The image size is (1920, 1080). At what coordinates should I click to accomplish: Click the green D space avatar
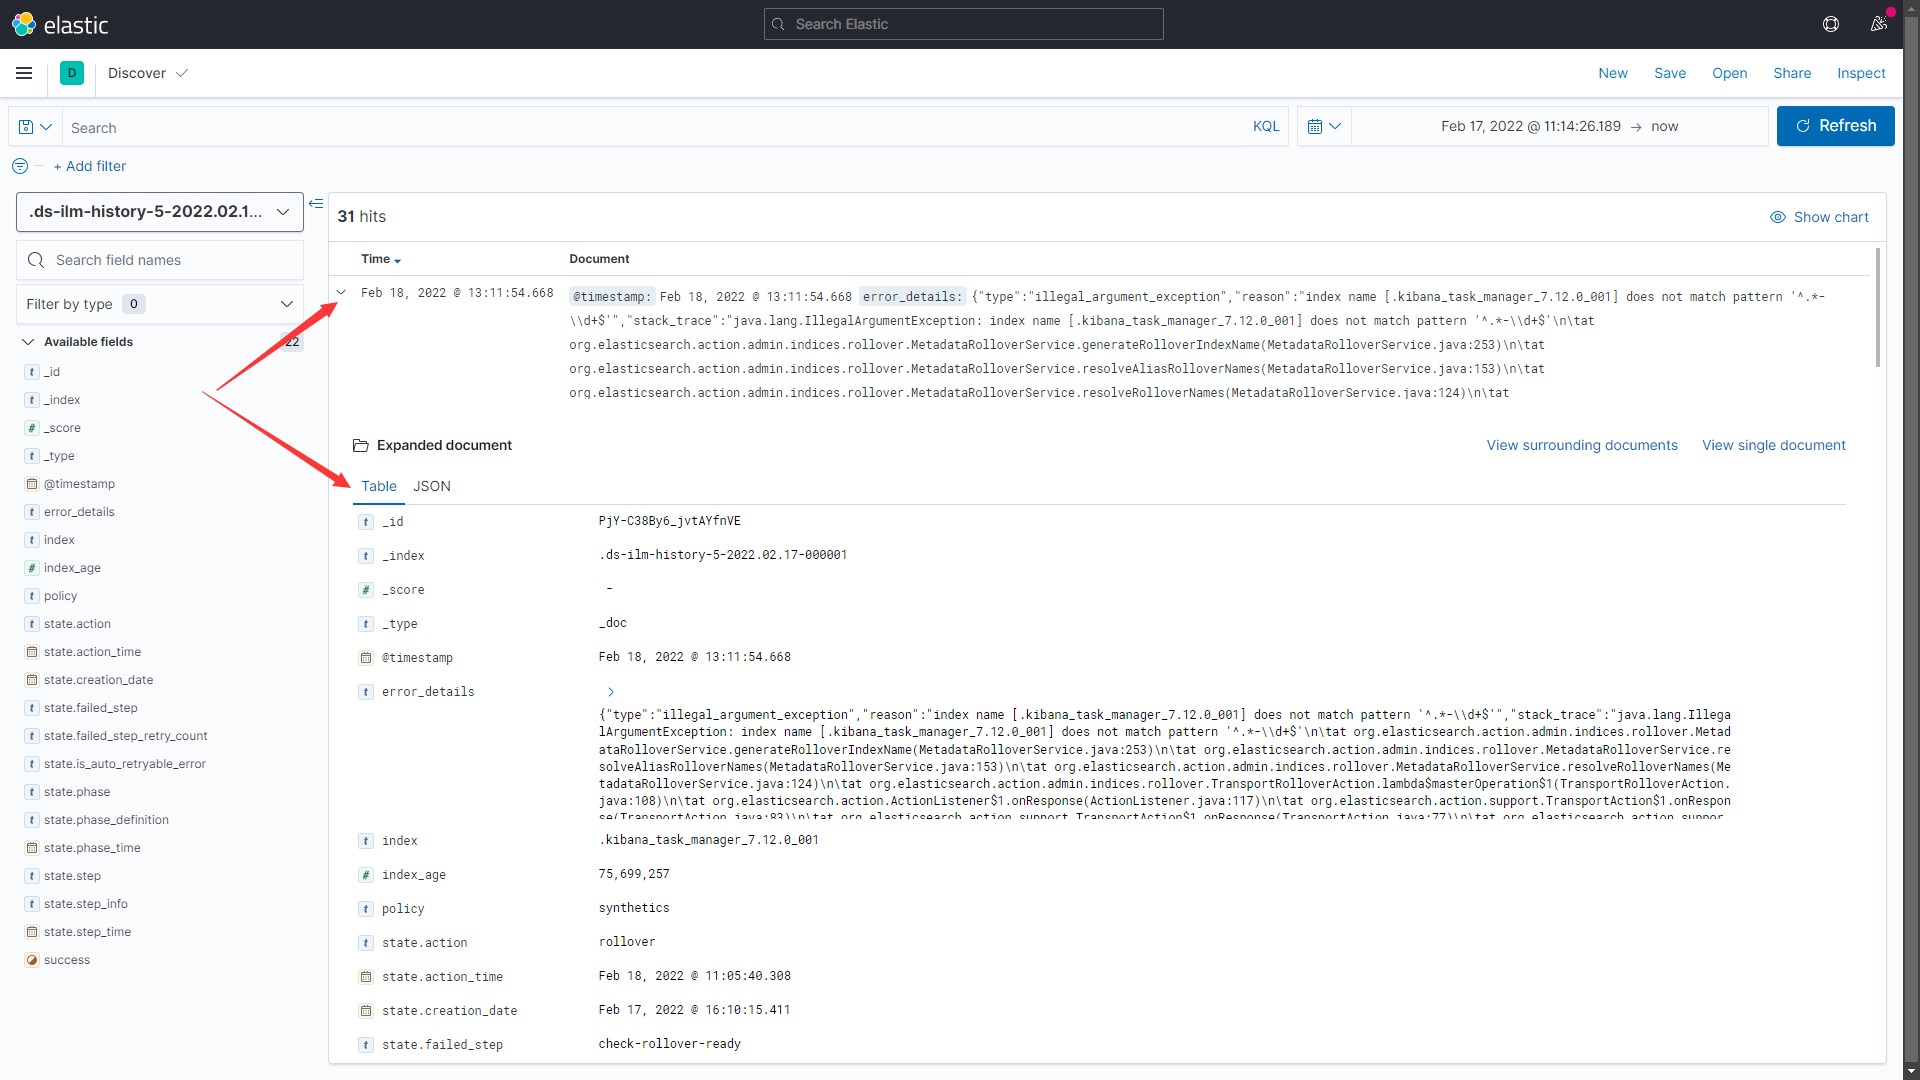pos(72,73)
